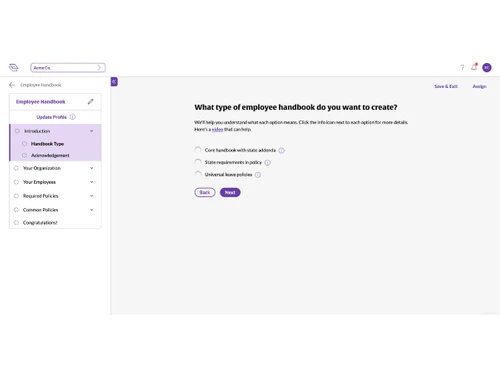This screenshot has height=375, width=500.
Task: Click status circle beside Congratulations!
Action: click(x=16, y=222)
